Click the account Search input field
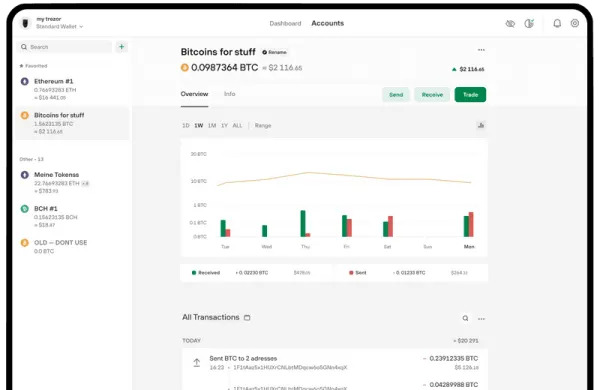The image size is (600, 390). 64,47
